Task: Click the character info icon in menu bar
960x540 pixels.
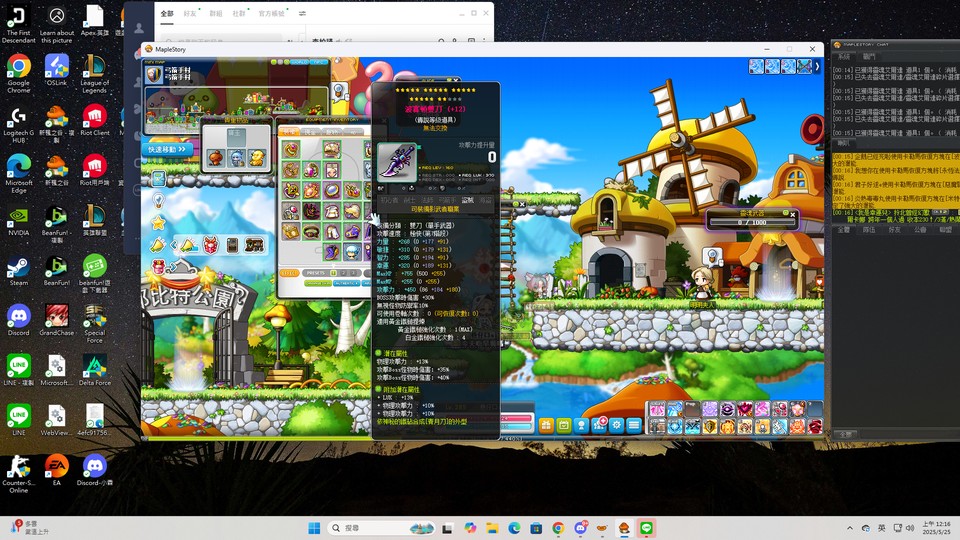Action: coord(582,424)
